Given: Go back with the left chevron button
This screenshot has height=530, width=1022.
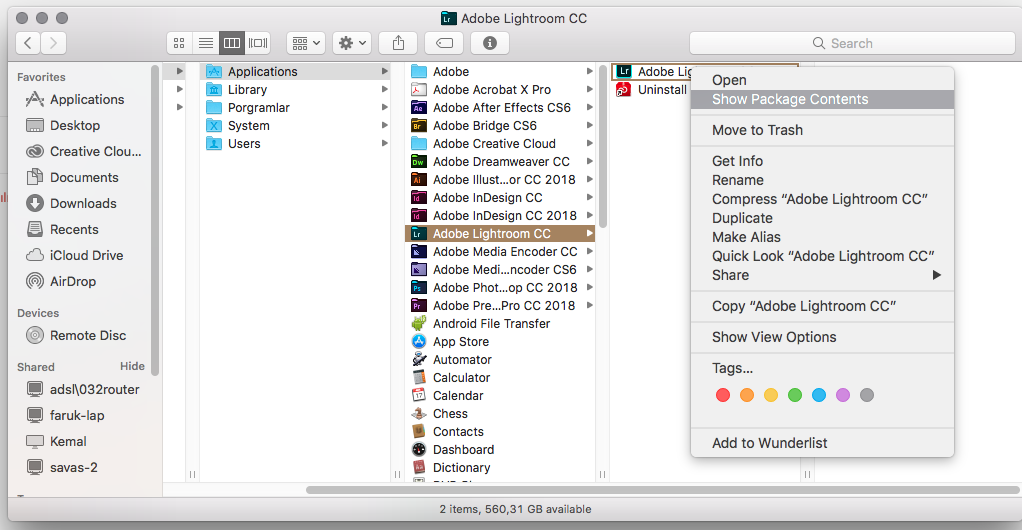Looking at the screenshot, I should (x=27, y=43).
